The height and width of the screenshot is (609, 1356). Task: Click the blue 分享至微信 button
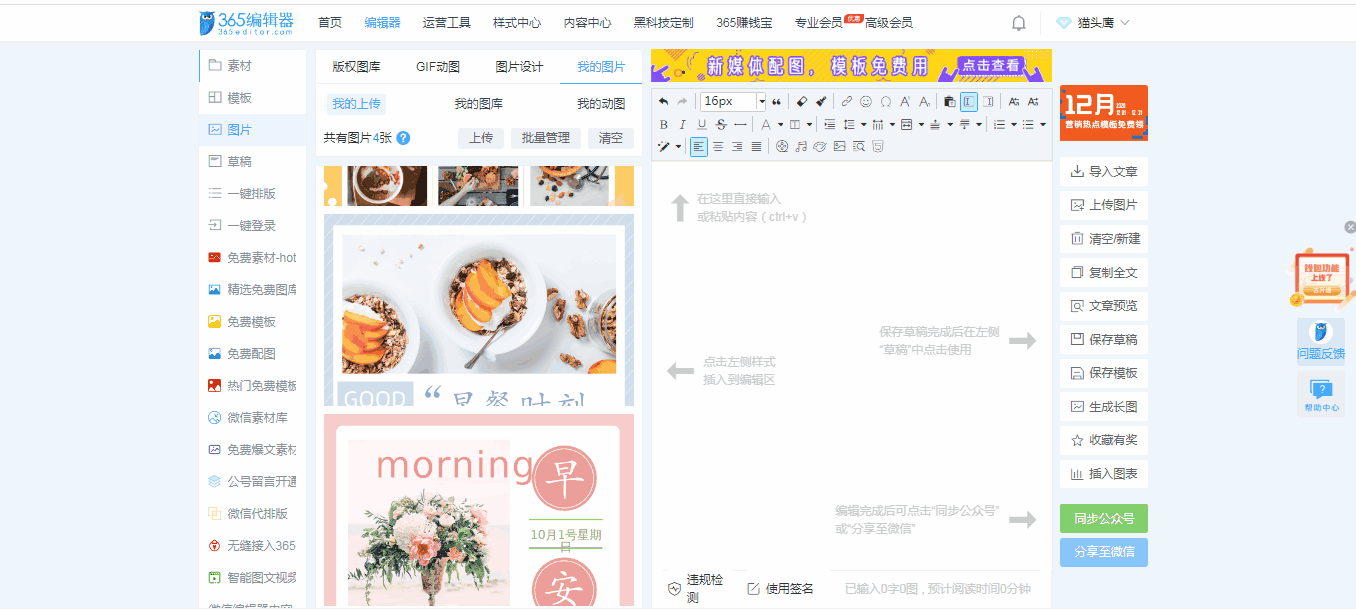click(x=1104, y=552)
